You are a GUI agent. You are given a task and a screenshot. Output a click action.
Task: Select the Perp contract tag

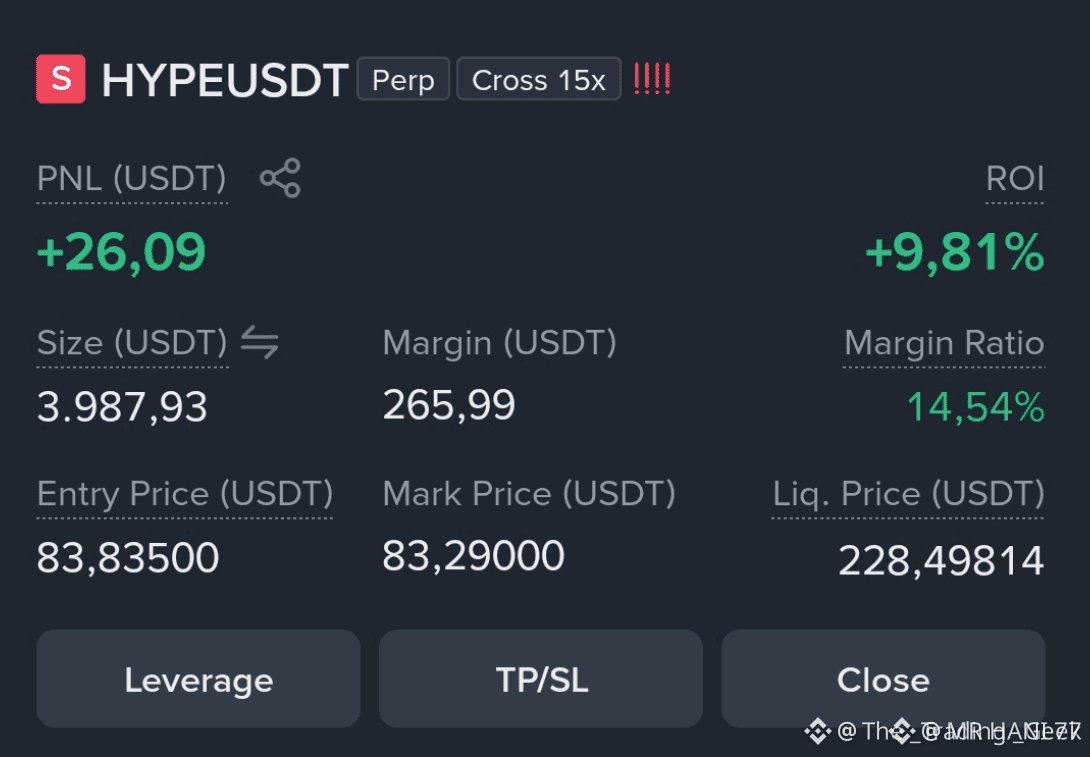point(403,79)
